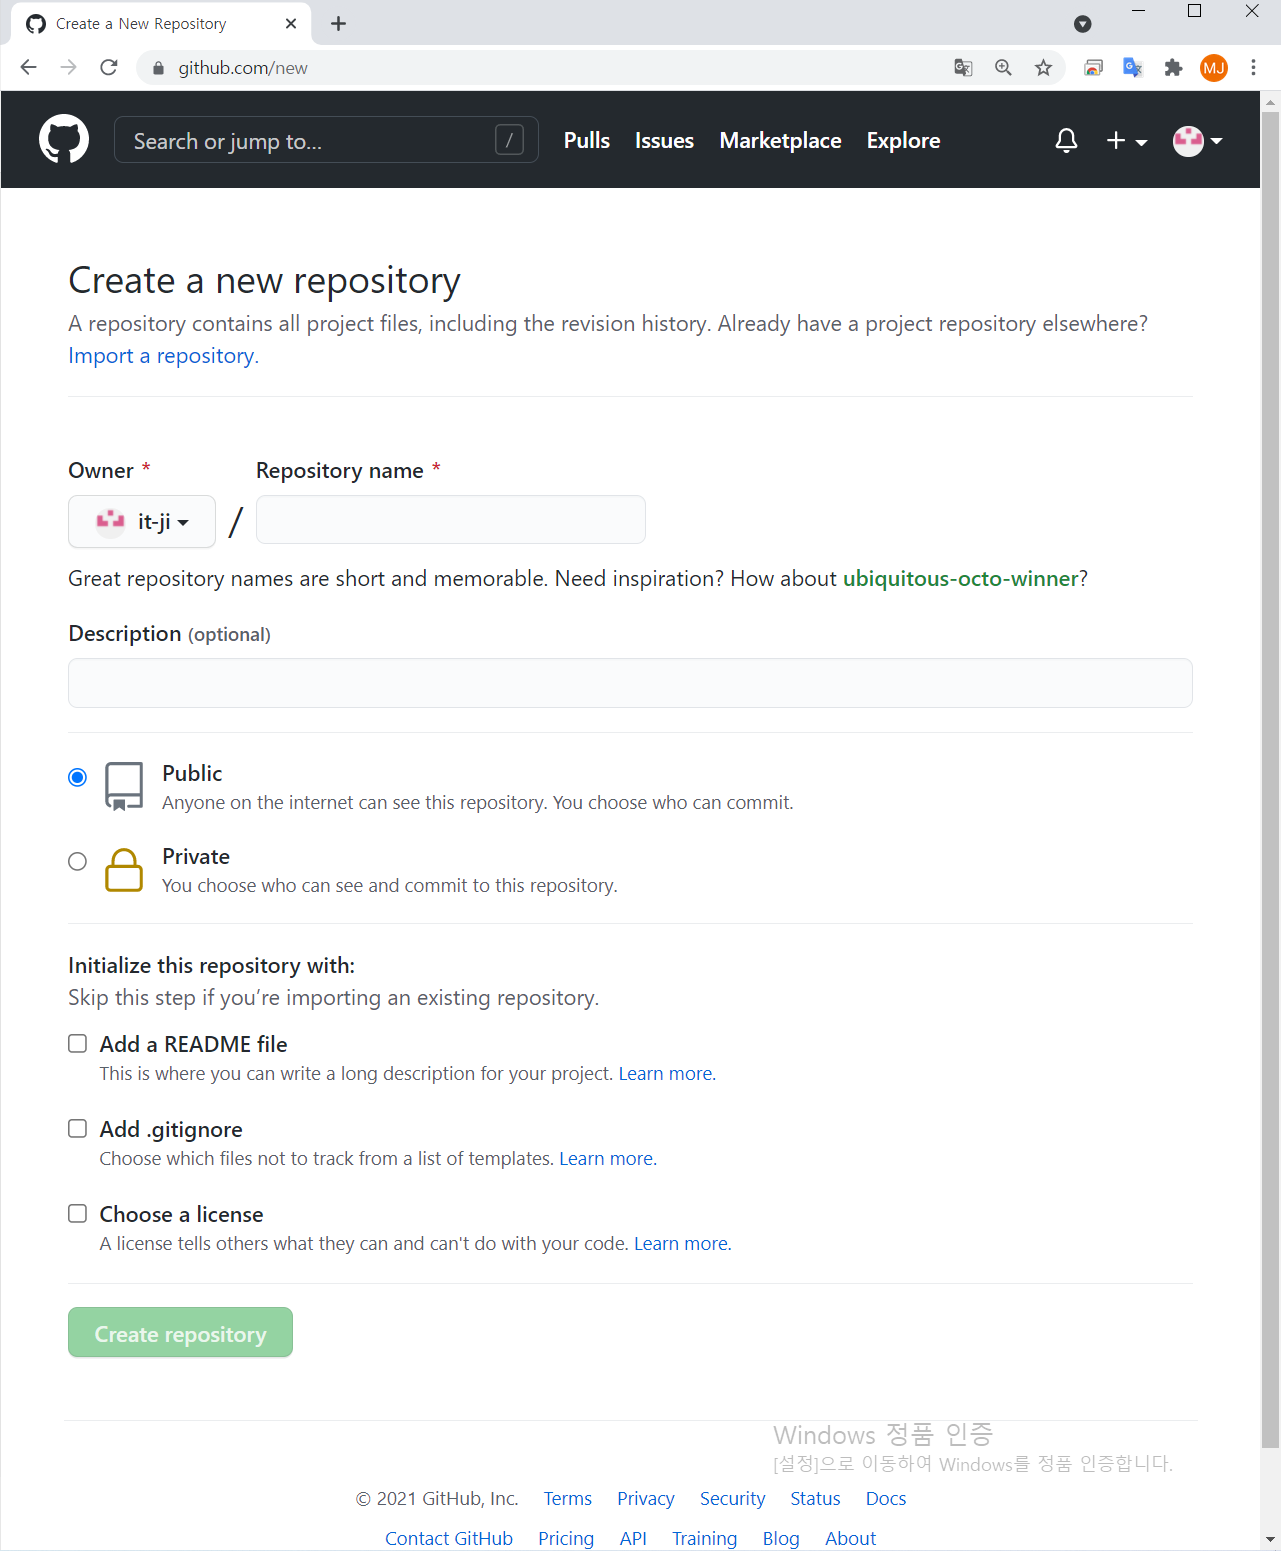
Task: Click the cast-like extension icon
Action: click(1093, 67)
